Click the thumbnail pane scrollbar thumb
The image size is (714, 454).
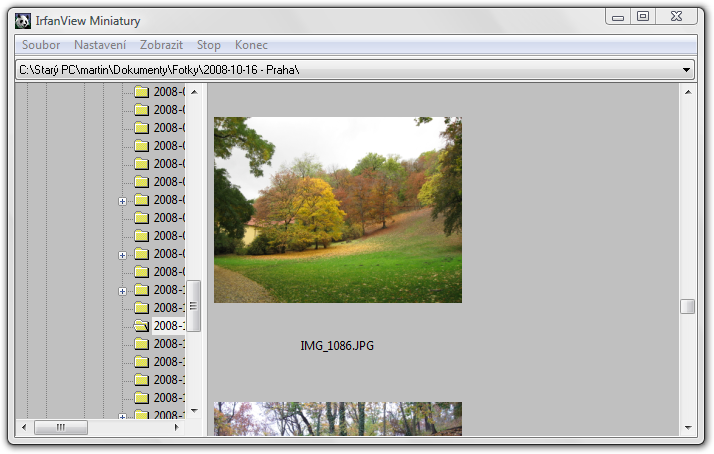(688, 306)
